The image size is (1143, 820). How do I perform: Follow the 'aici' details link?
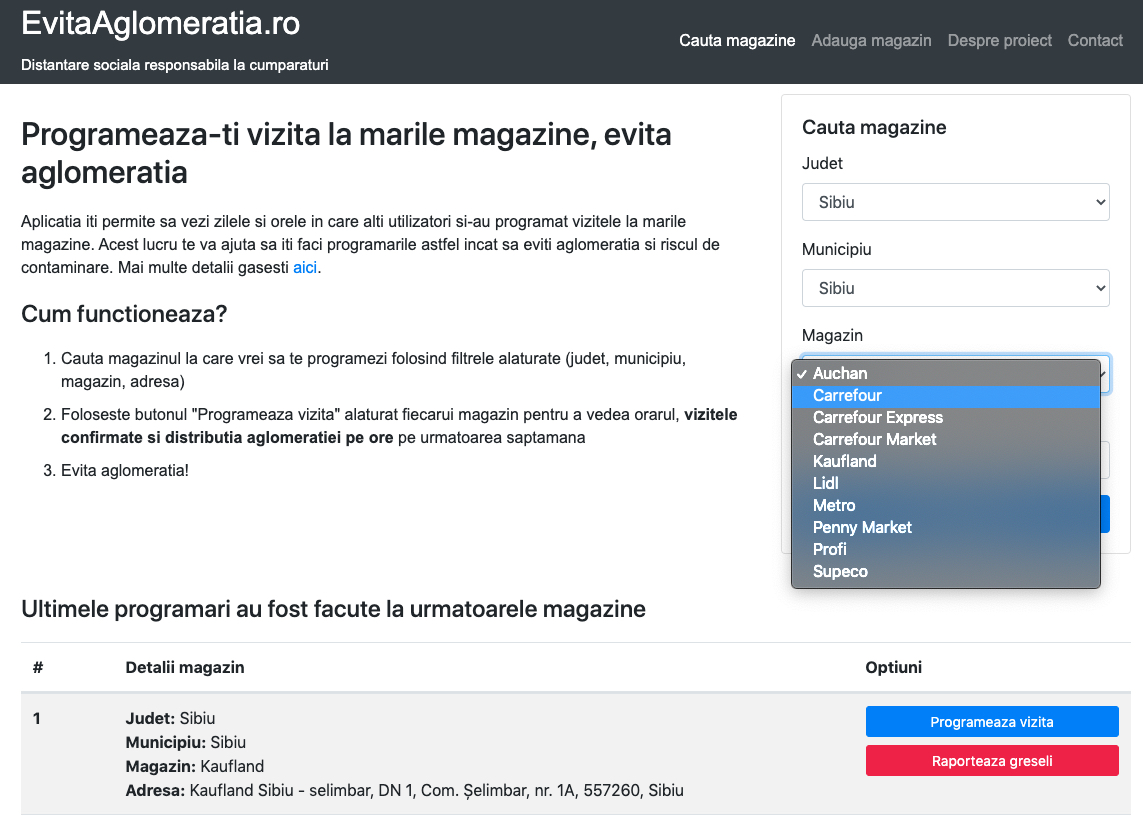point(305,268)
